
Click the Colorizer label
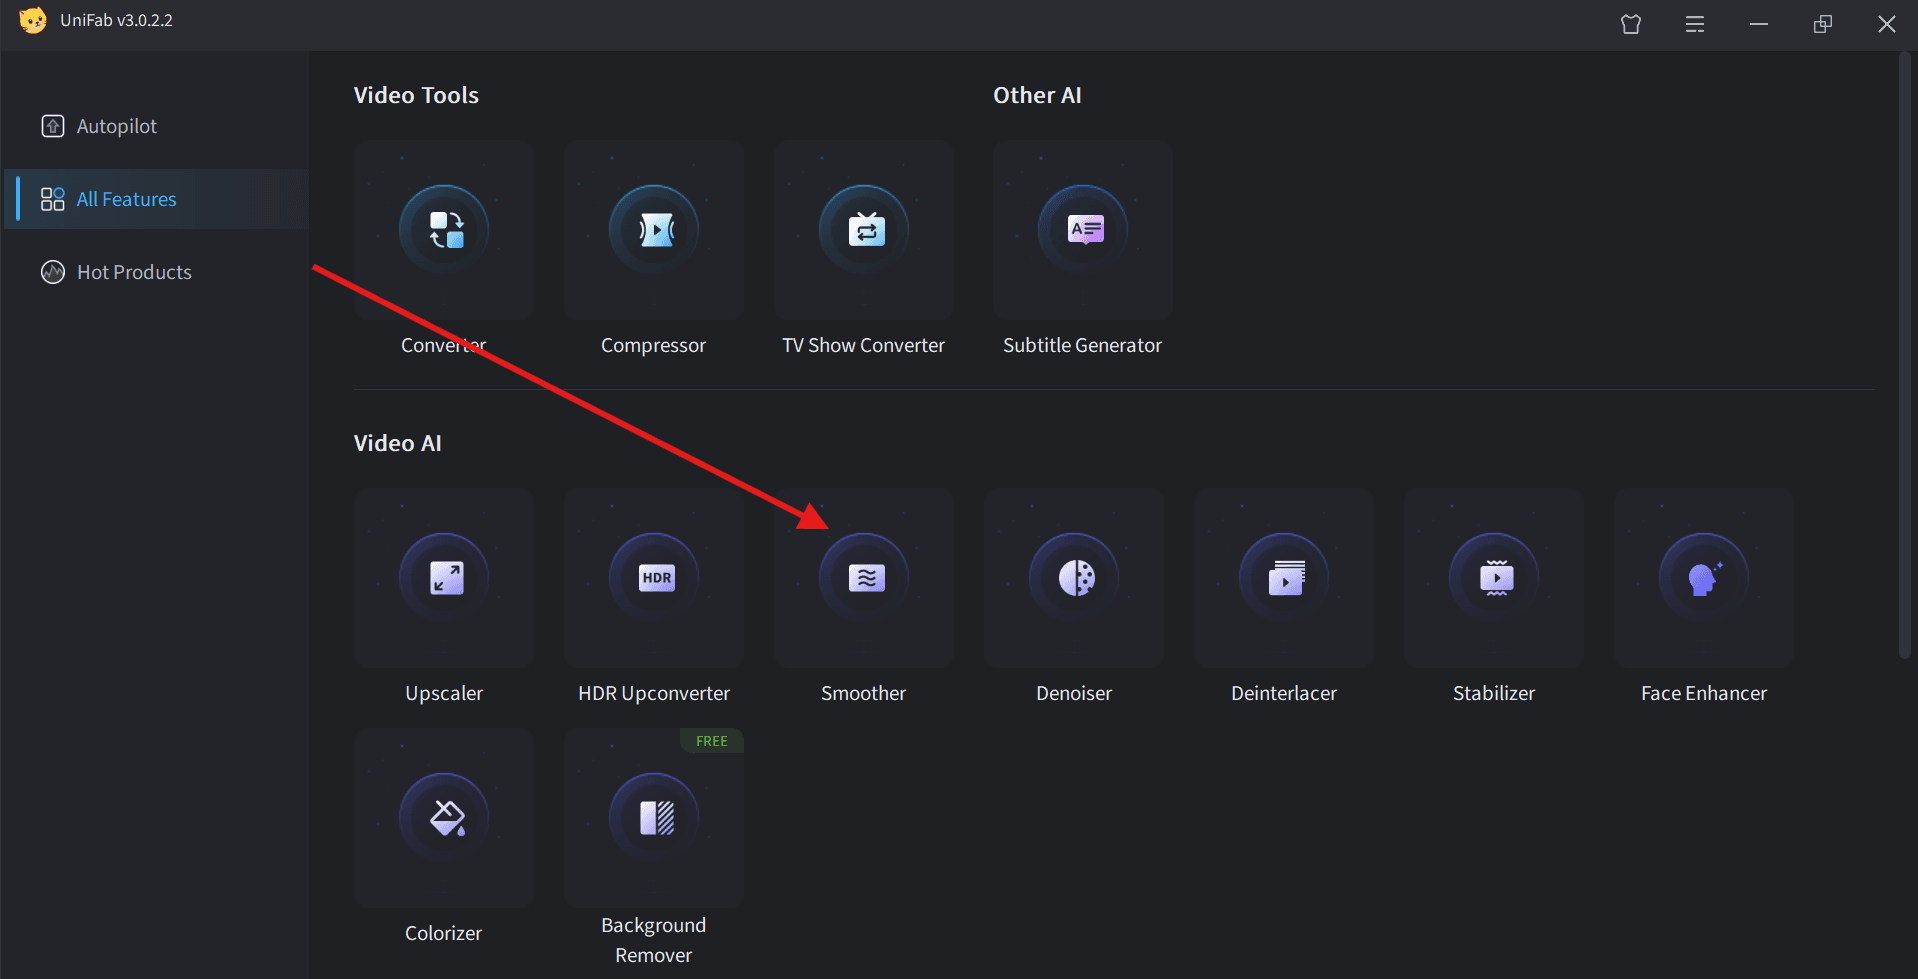coord(444,933)
